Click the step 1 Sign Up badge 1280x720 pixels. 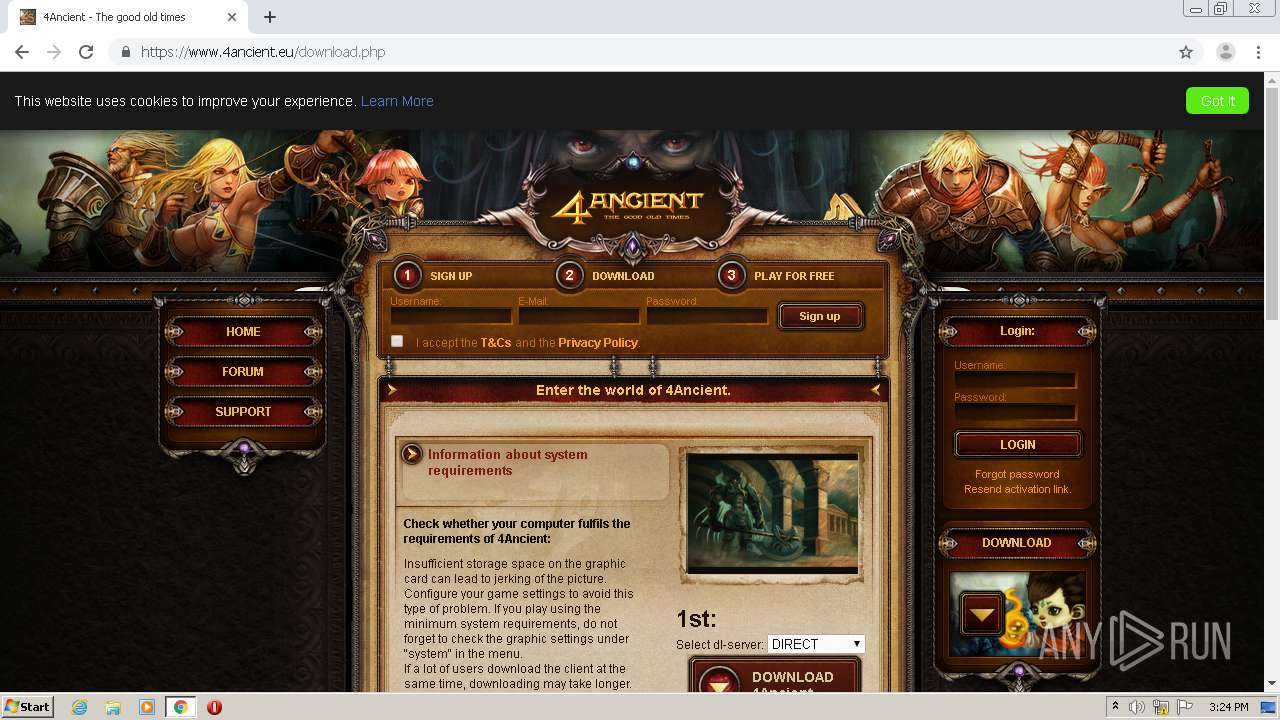(407, 275)
